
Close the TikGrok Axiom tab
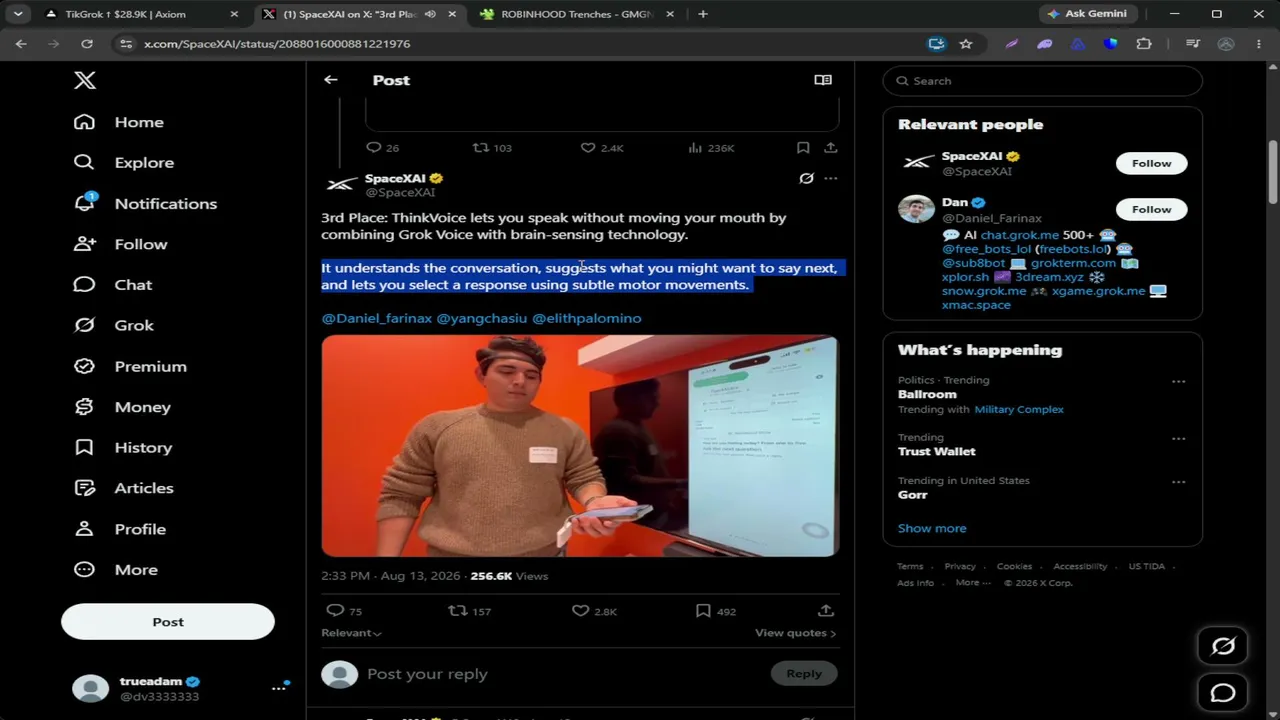[x=234, y=14]
